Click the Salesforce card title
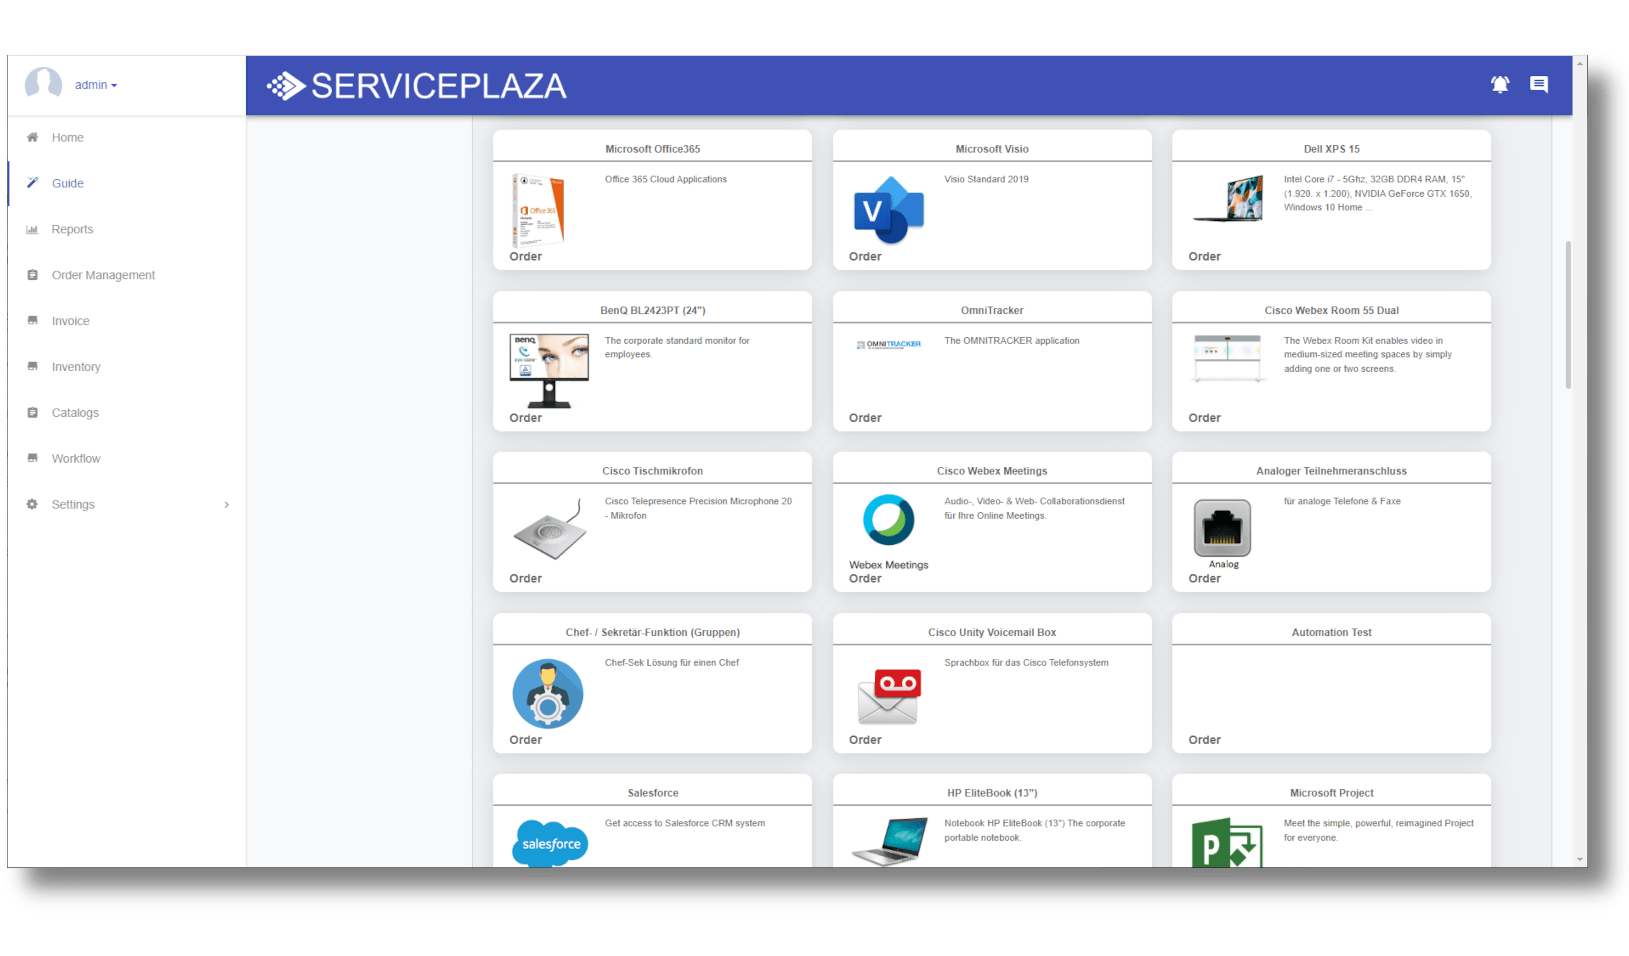1629x956 pixels. coord(653,793)
